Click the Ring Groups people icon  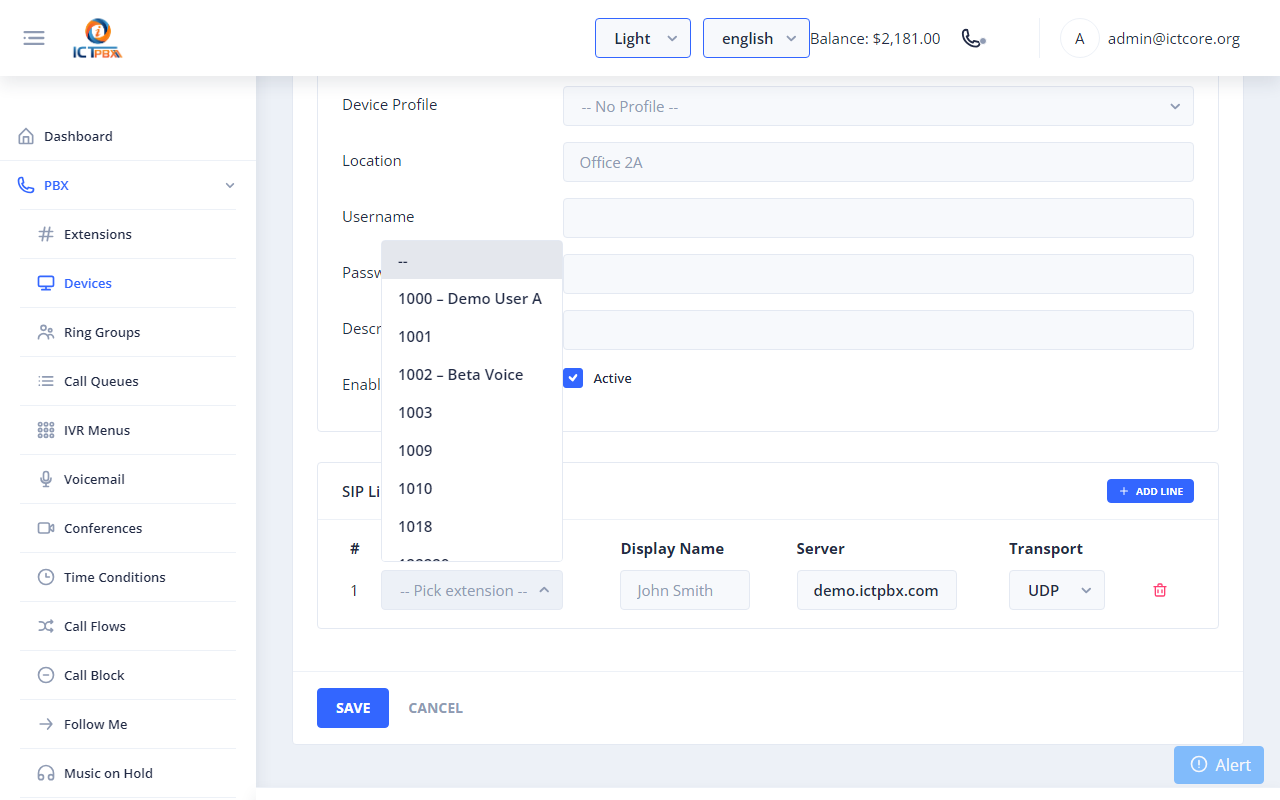click(46, 332)
